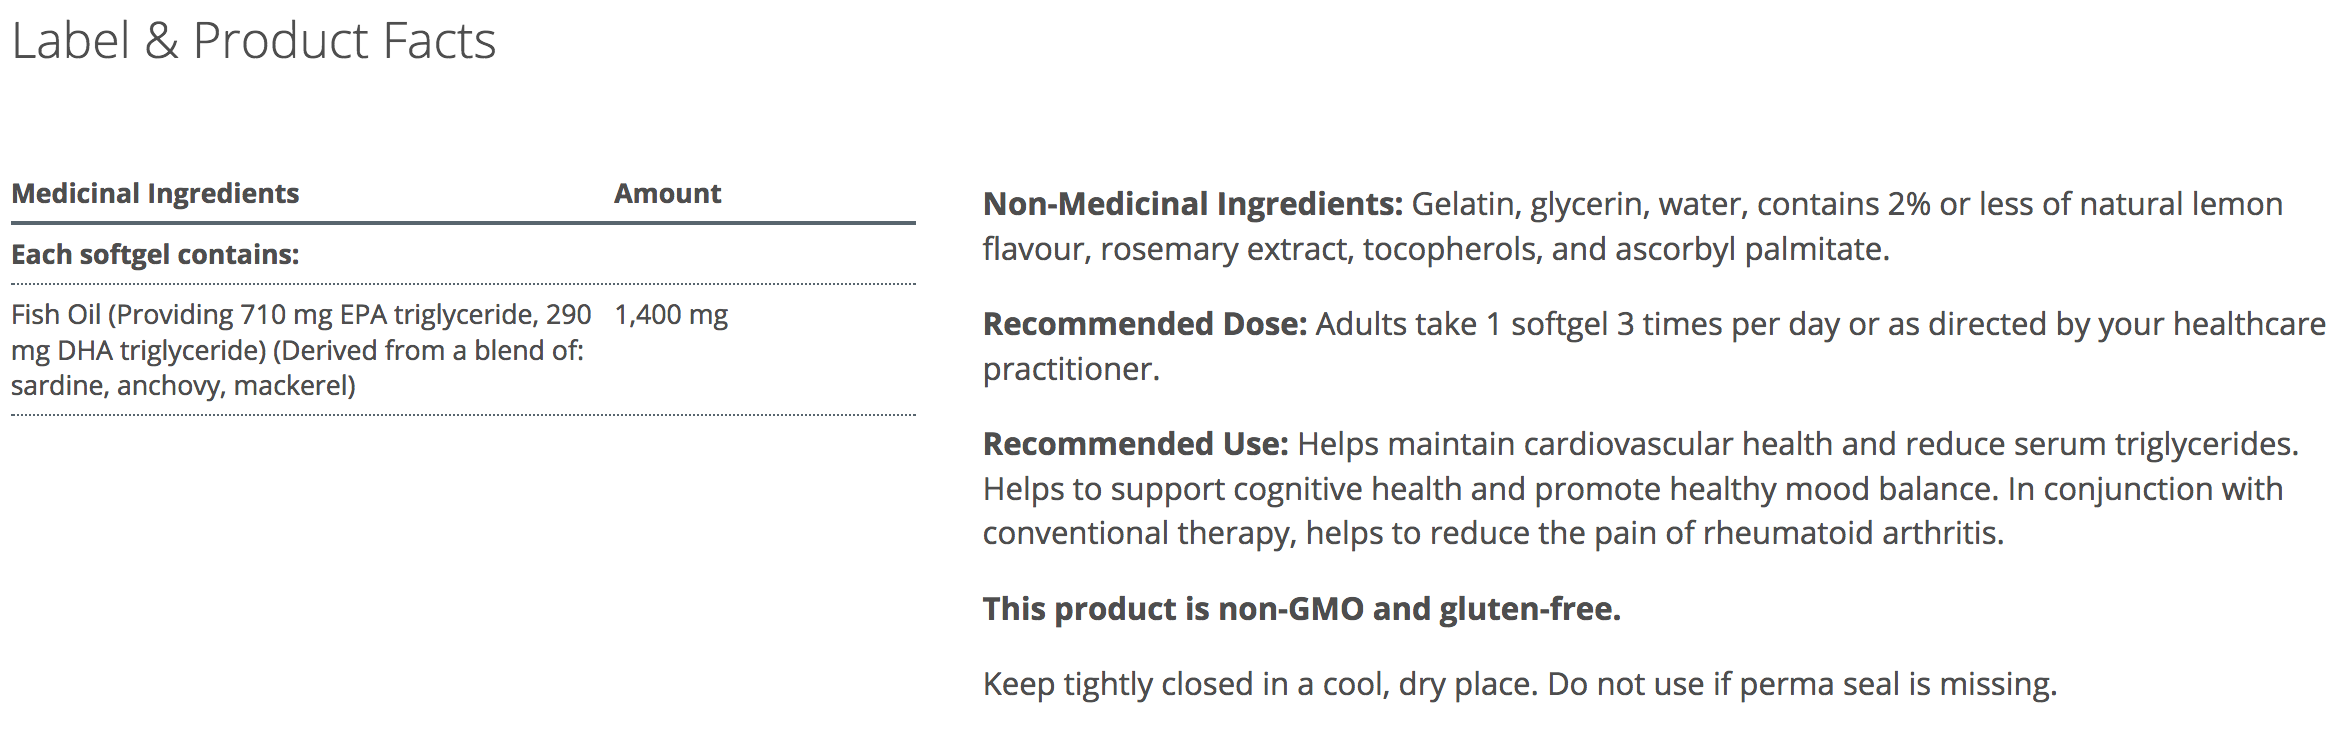This screenshot has width=2348, height=742.
Task: Click the "sardine, anchovy, mackerel)" text line
Action: (183, 386)
